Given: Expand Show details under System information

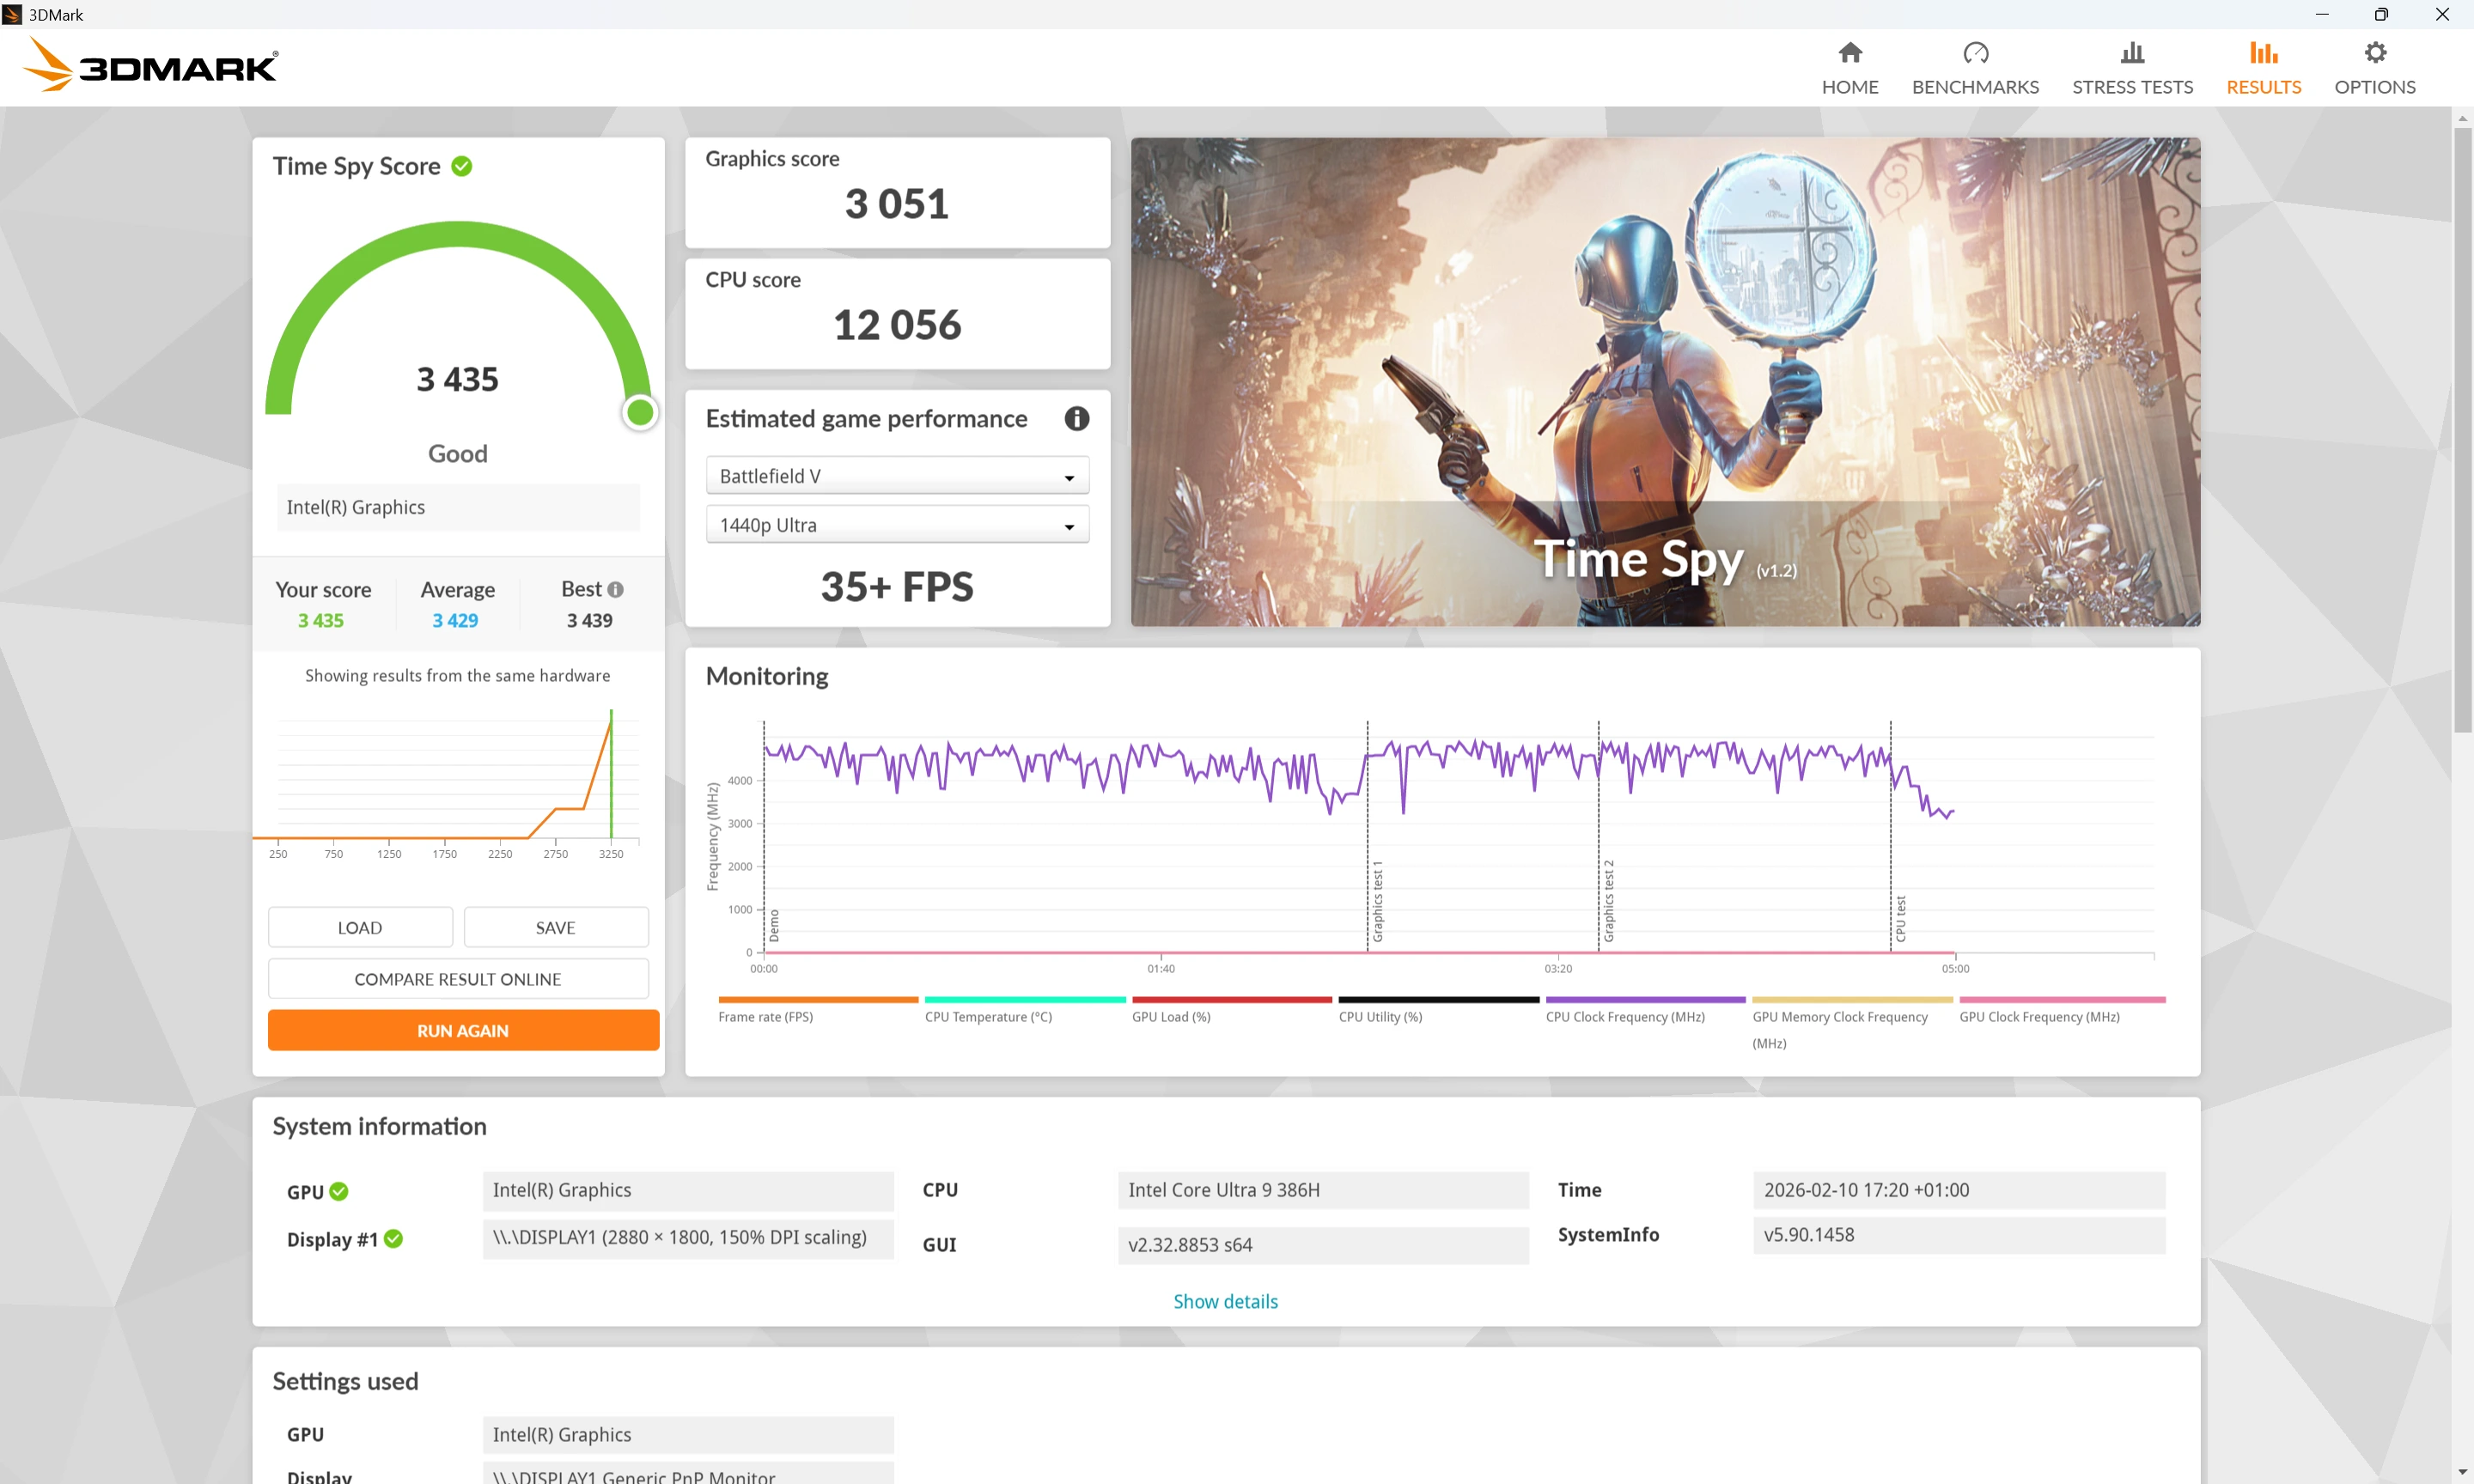Looking at the screenshot, I should pos(1225,1301).
